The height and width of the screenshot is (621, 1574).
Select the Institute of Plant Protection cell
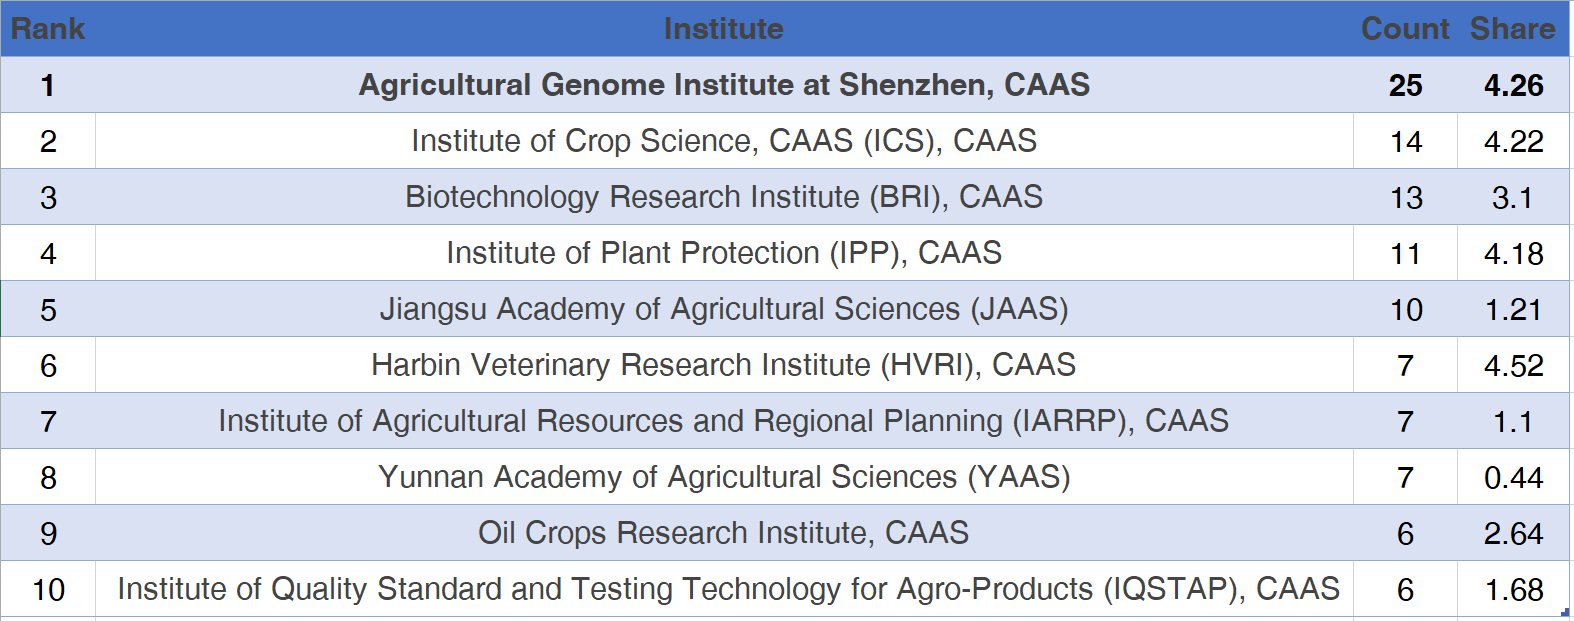pyautogui.click(x=723, y=253)
